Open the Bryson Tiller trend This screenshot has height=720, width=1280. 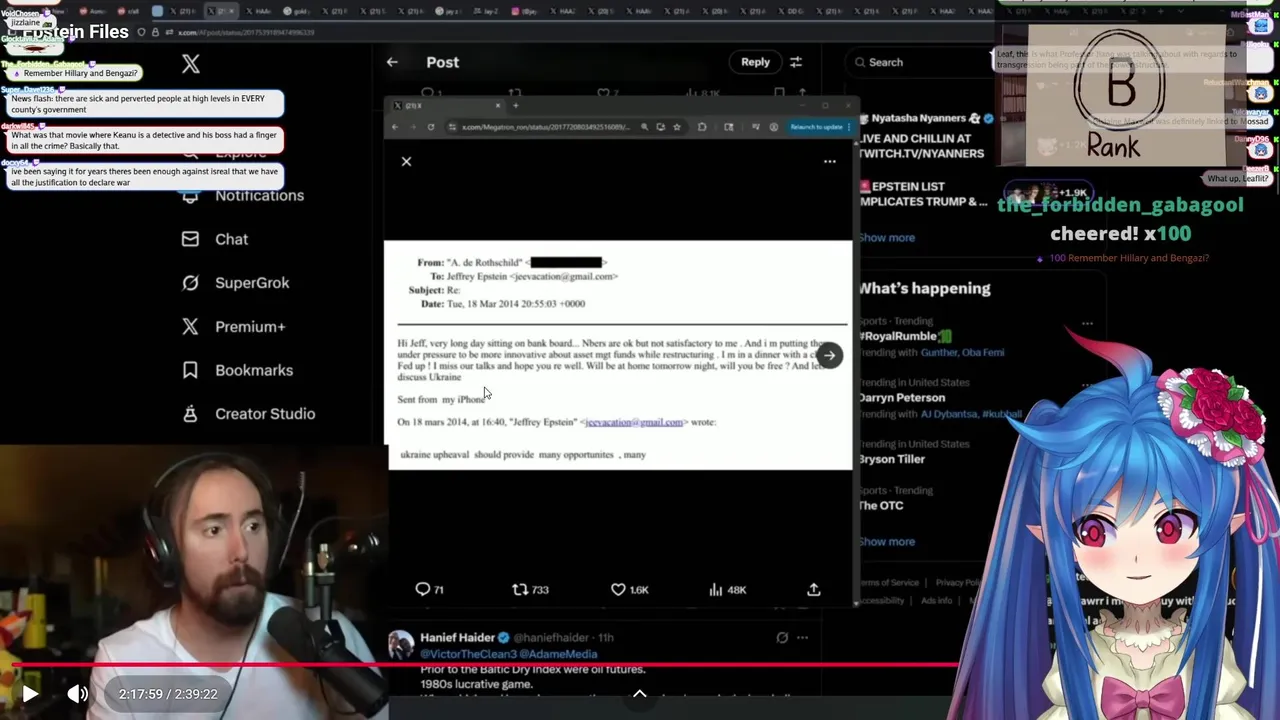[891, 459]
